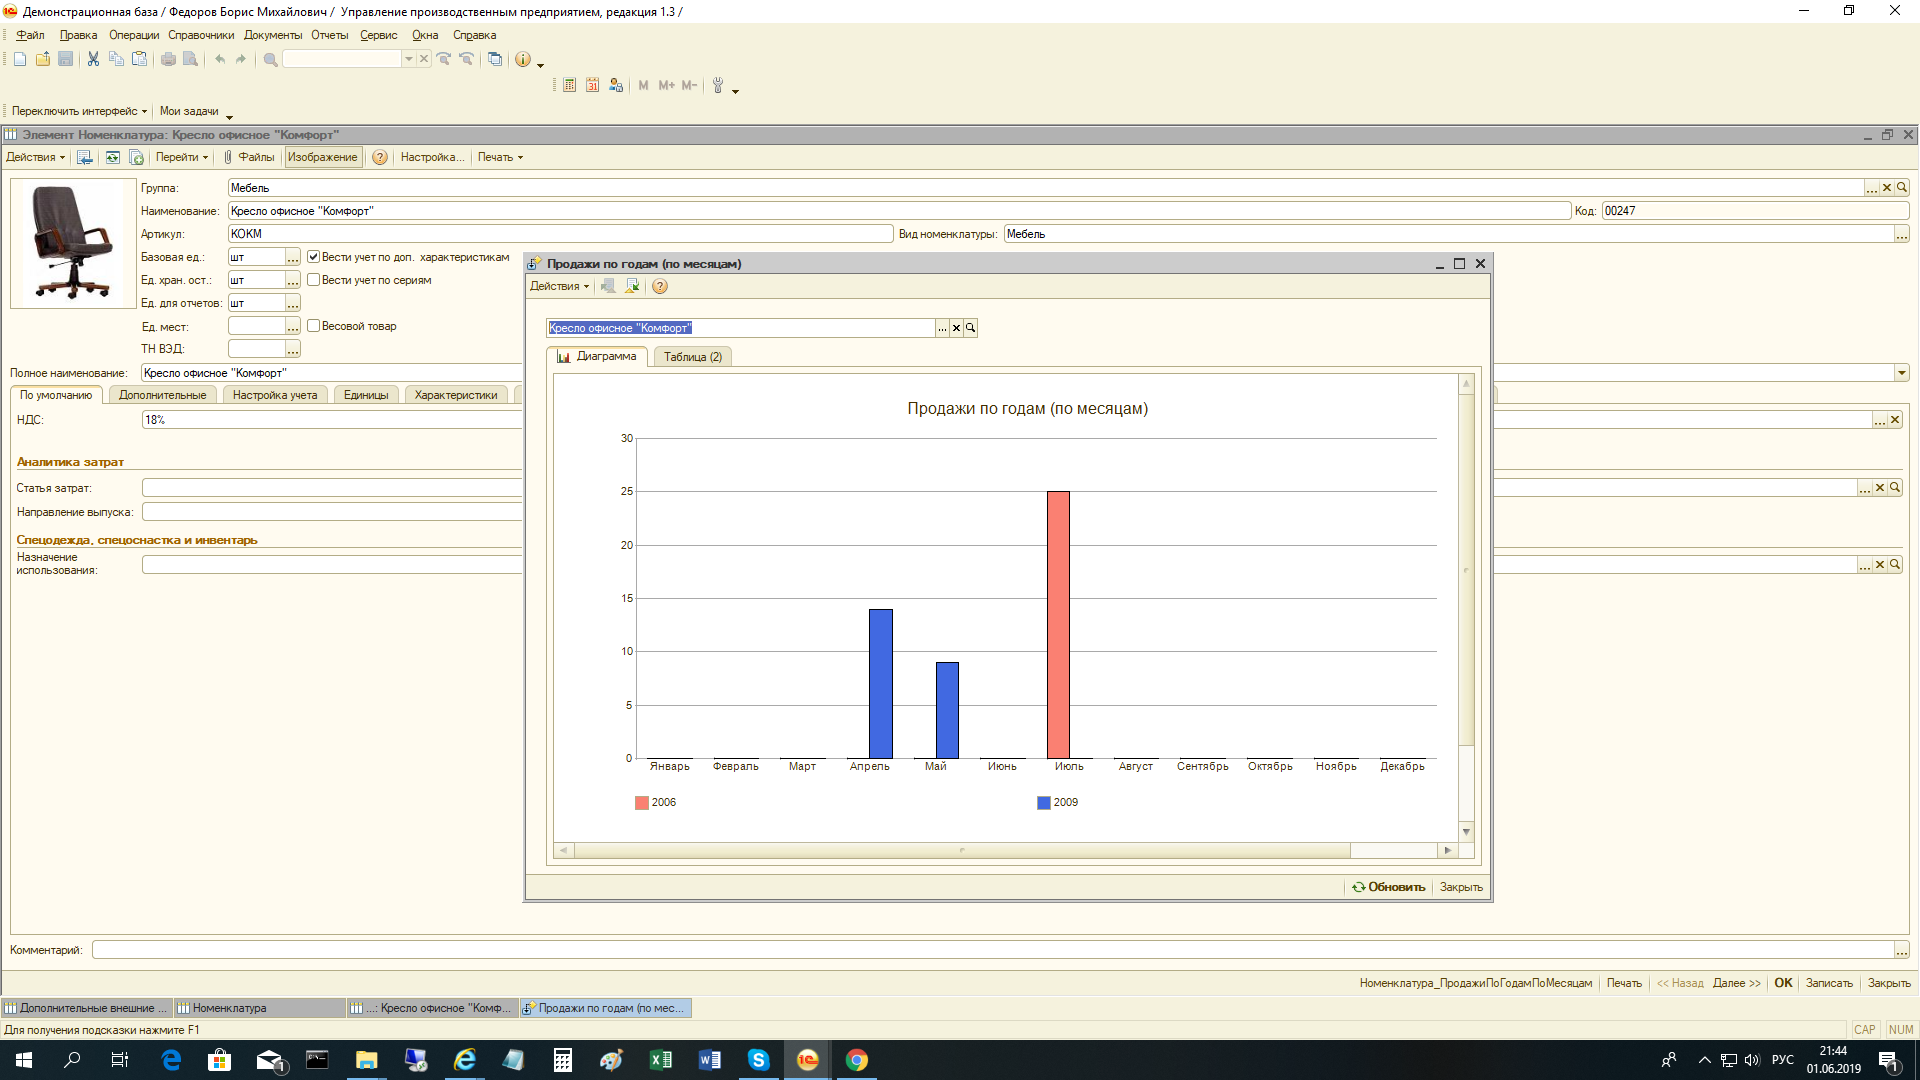Click the save icon in nomenclature toolbar
The width and height of the screenshot is (1920, 1080).
[x=82, y=157]
